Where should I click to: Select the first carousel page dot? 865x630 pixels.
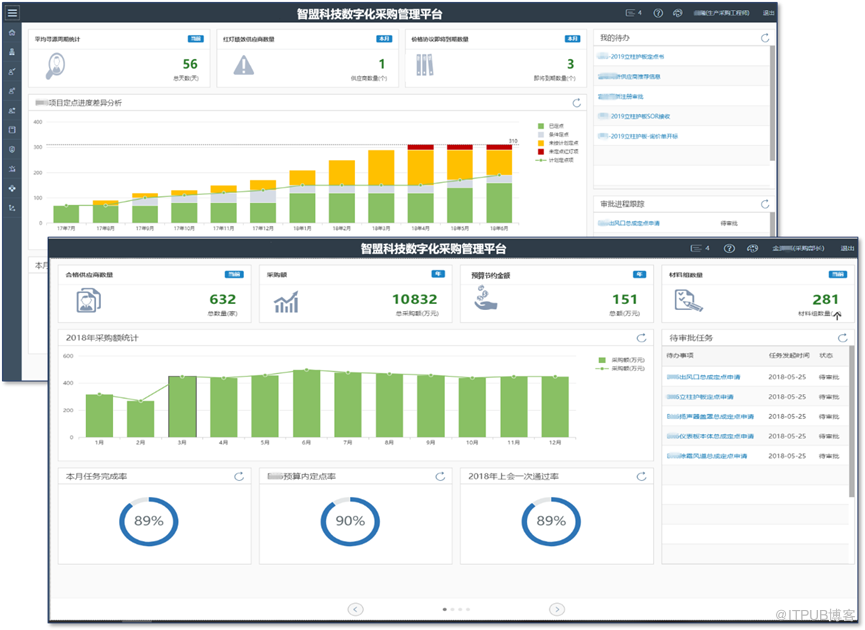coord(444,609)
